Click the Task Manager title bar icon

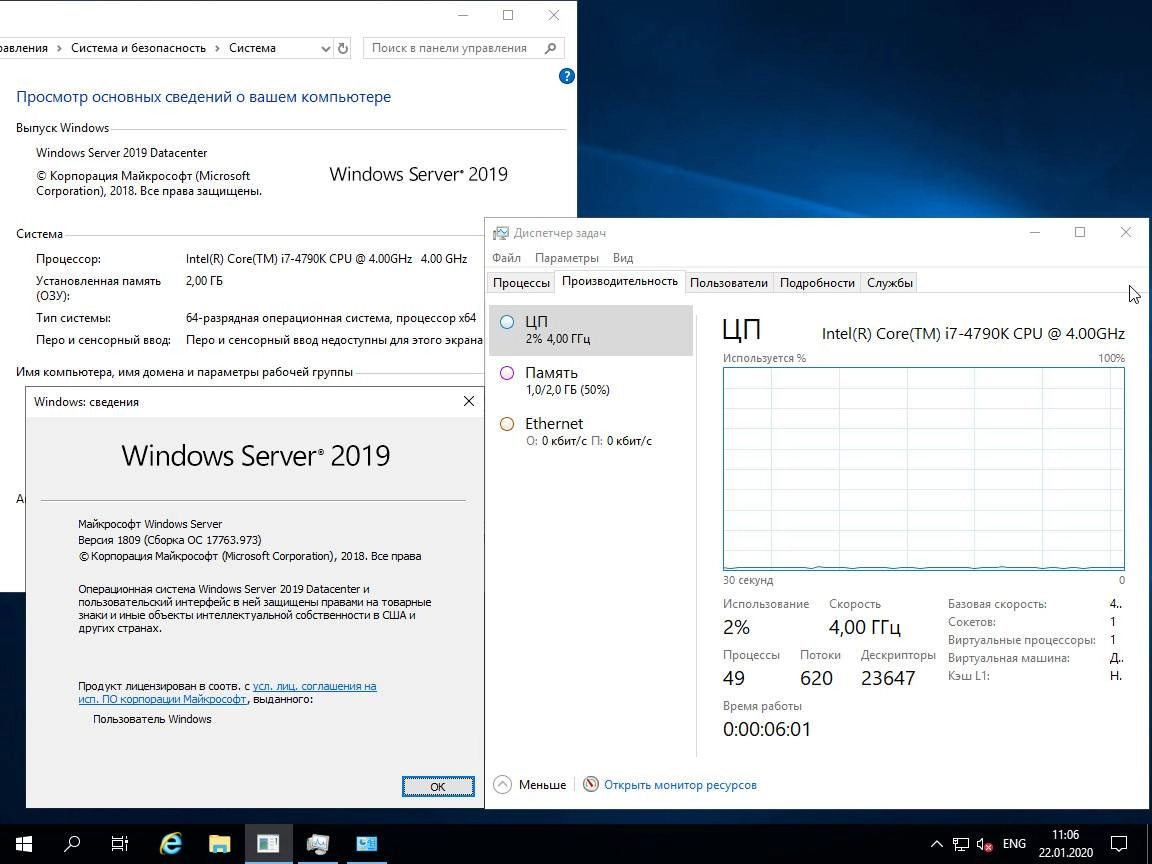(500, 233)
